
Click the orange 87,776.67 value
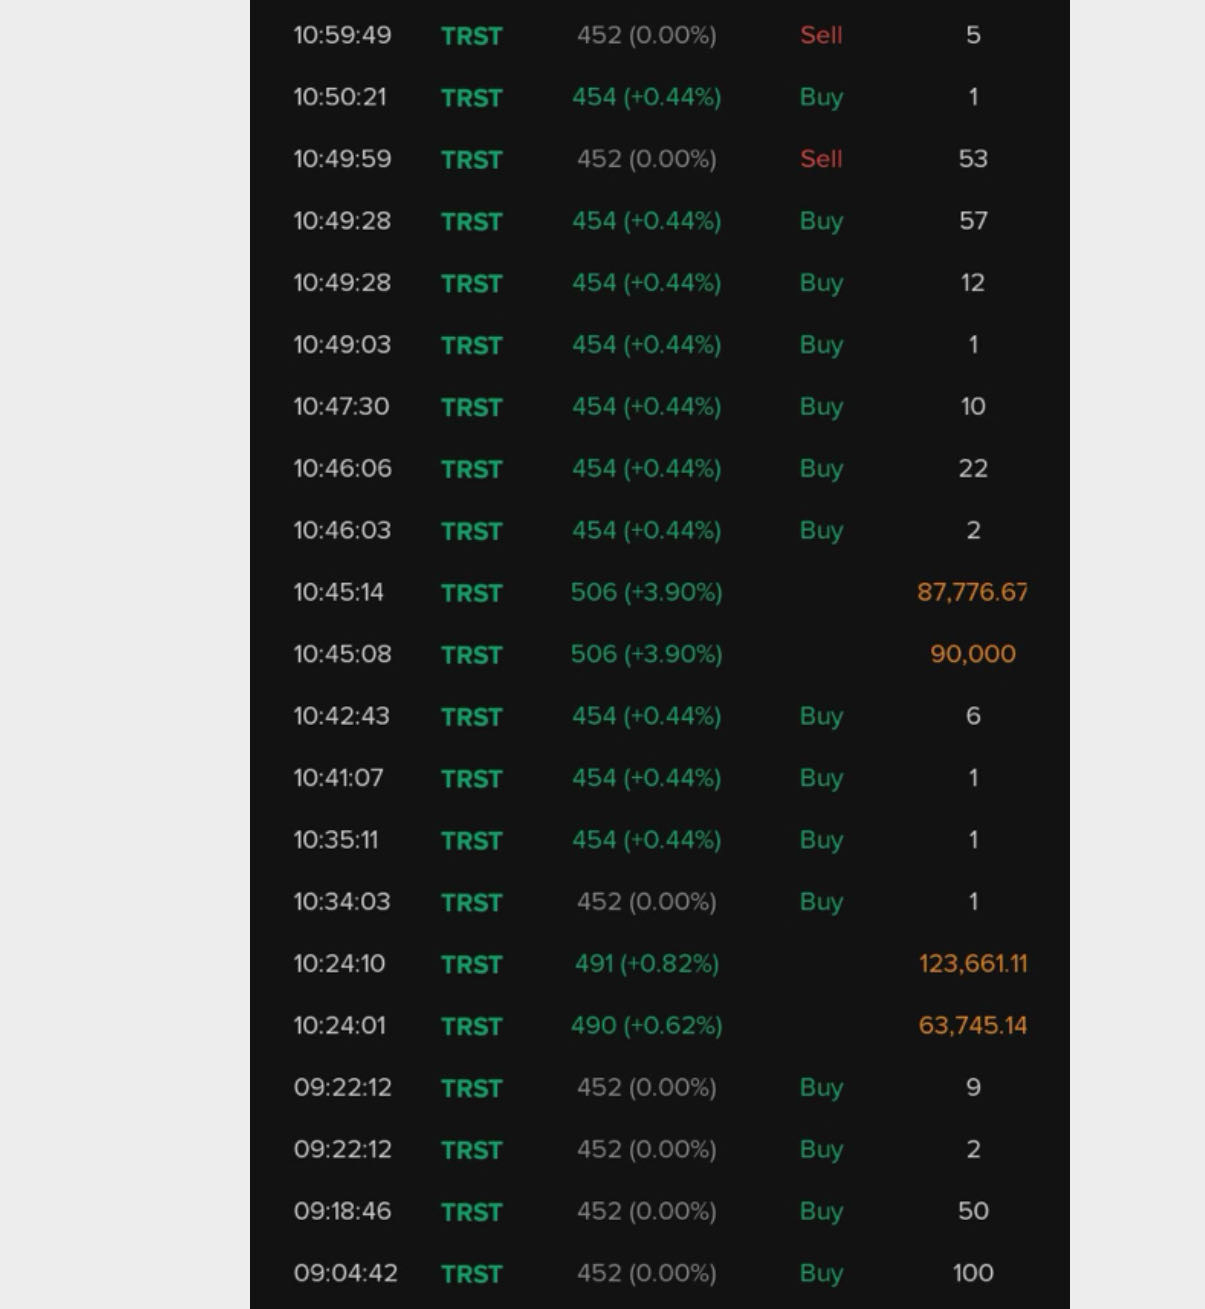pyautogui.click(x=972, y=592)
